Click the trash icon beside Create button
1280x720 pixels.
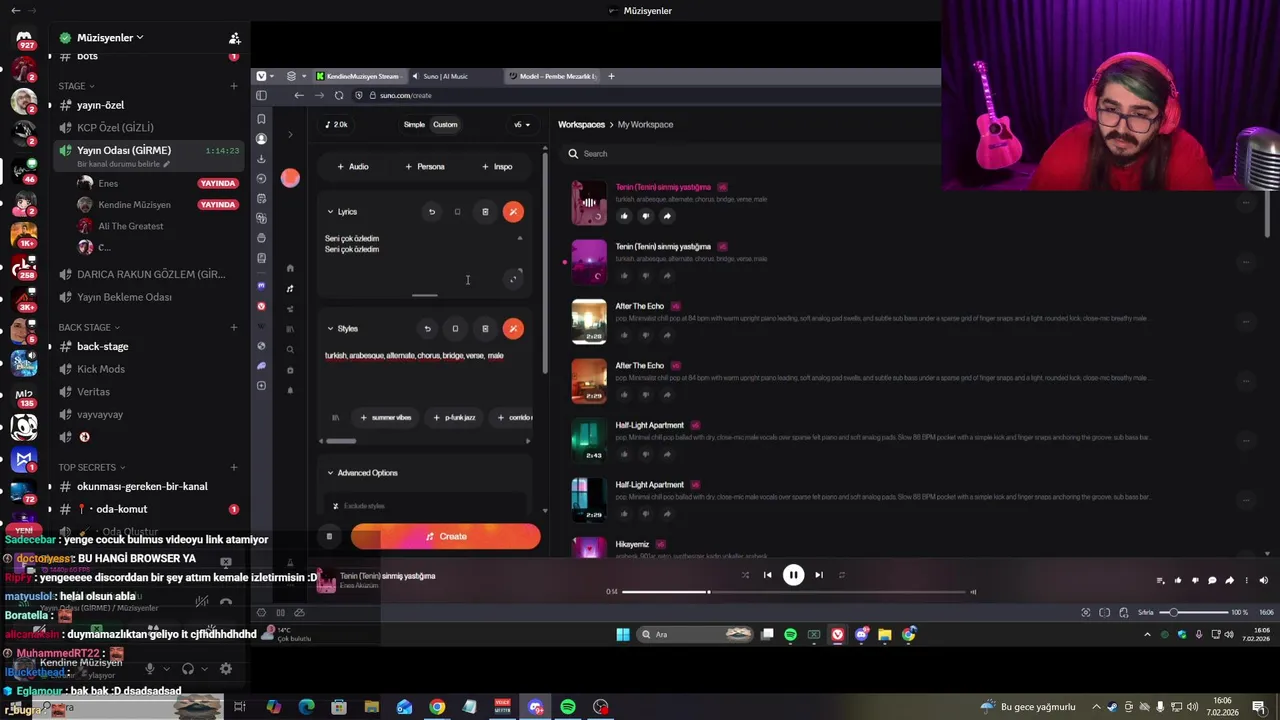tap(329, 537)
